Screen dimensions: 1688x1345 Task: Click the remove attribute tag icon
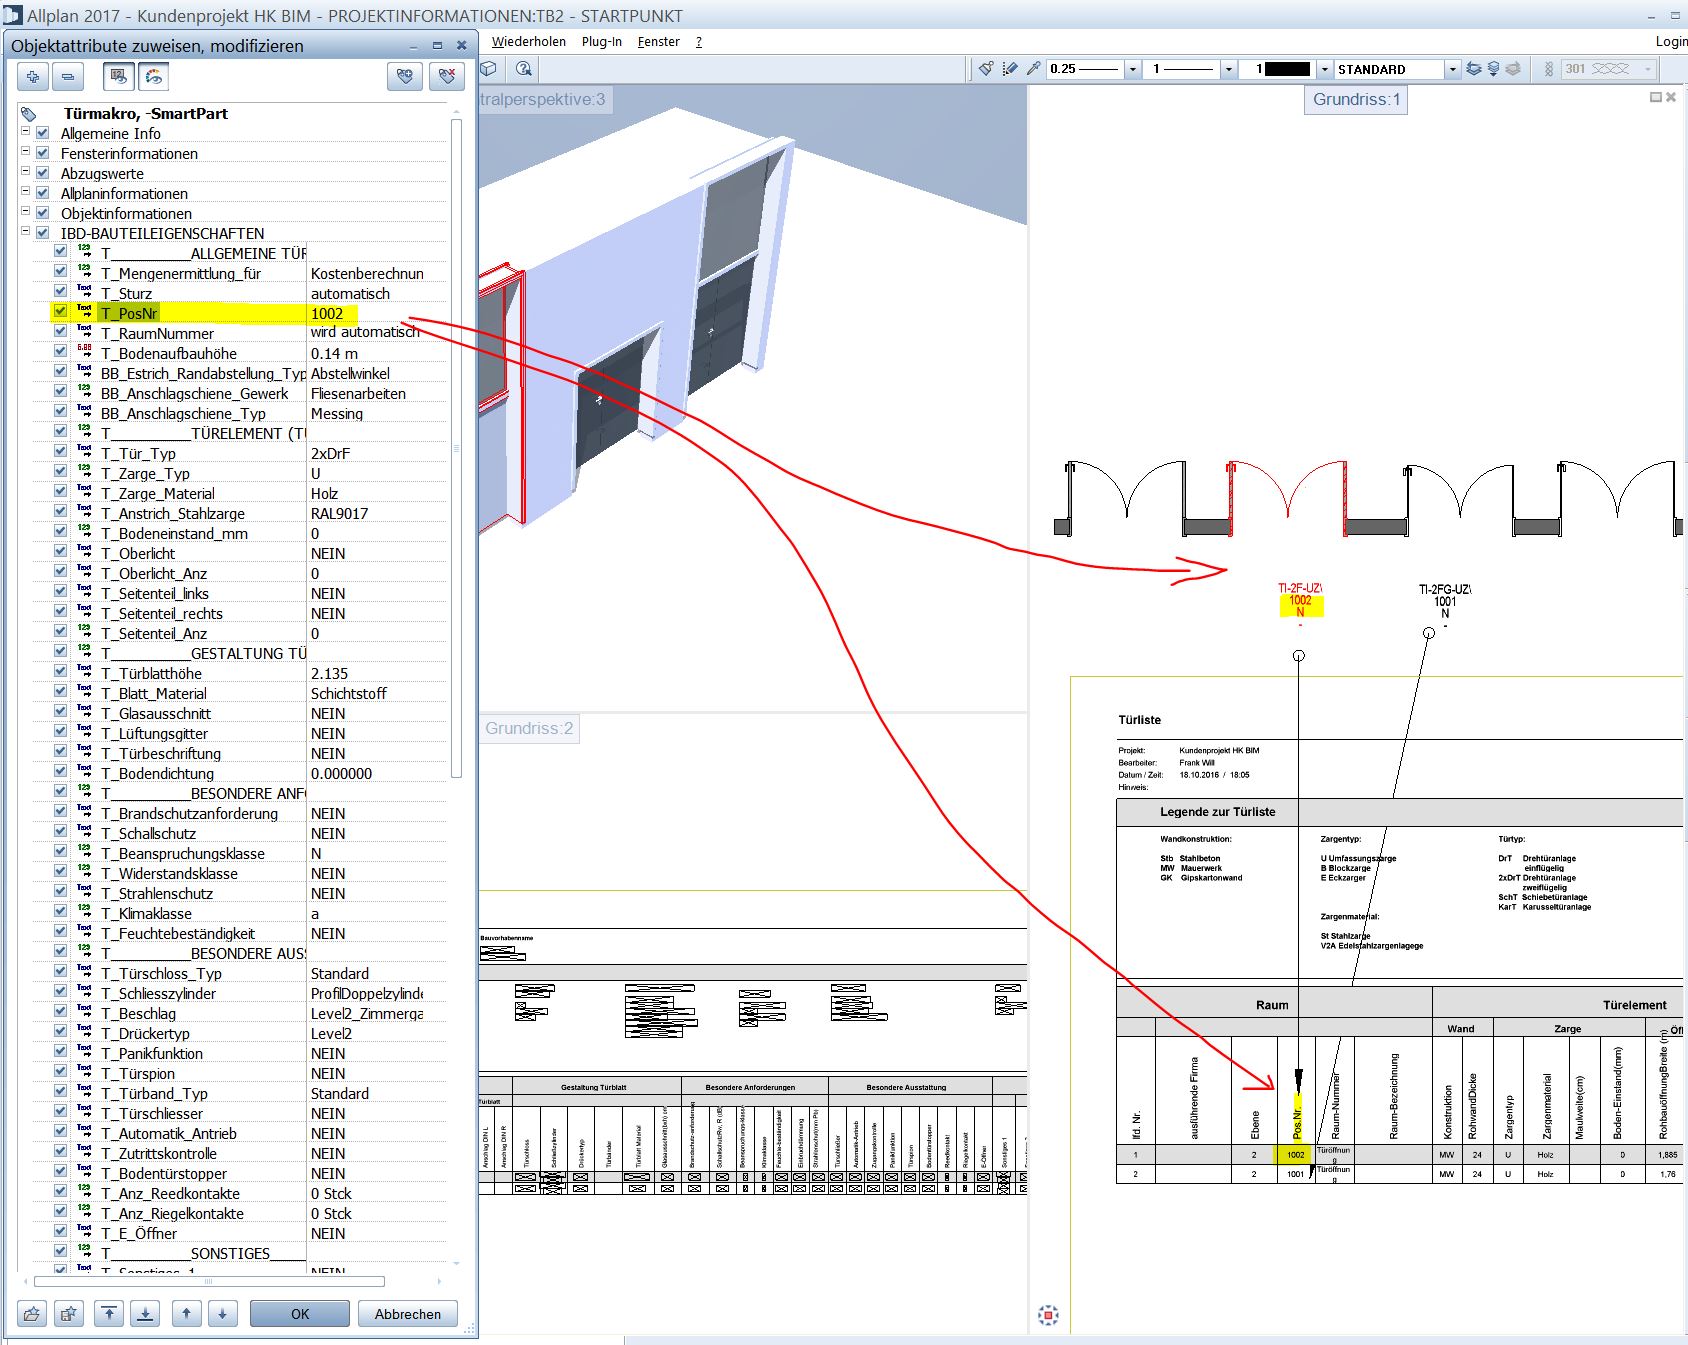coord(447,77)
